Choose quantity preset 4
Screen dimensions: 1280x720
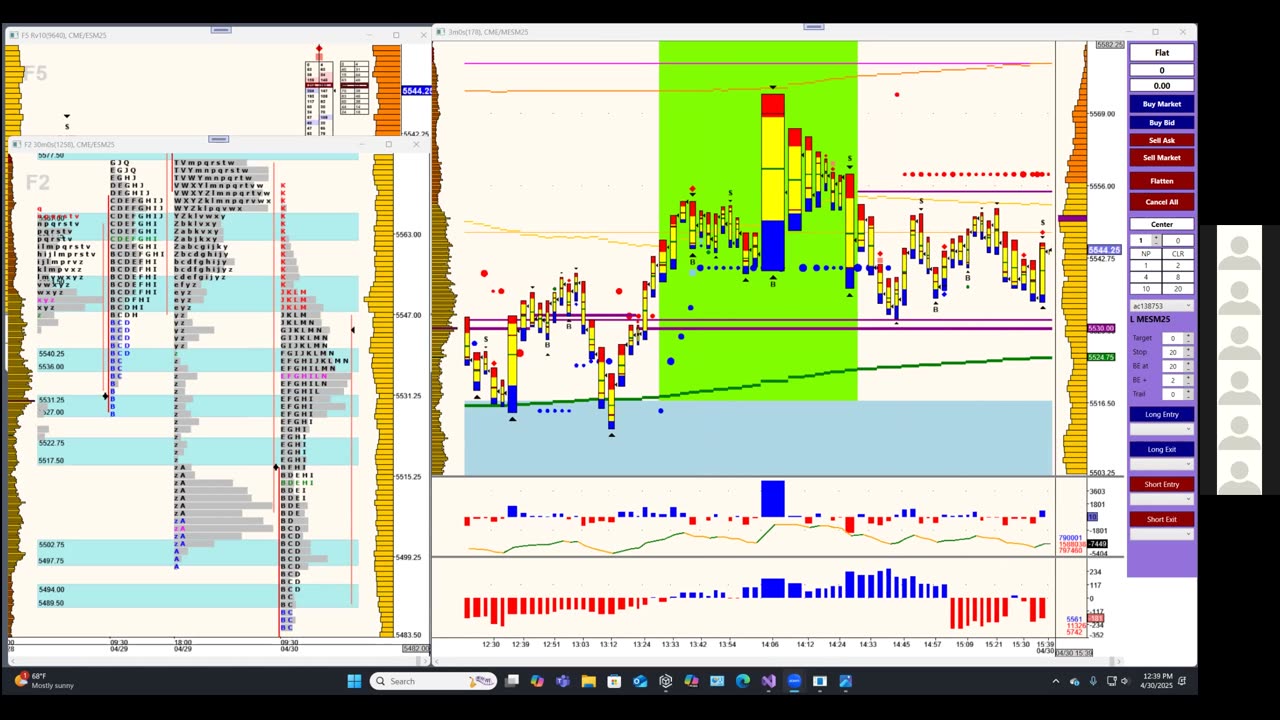[1146, 277]
